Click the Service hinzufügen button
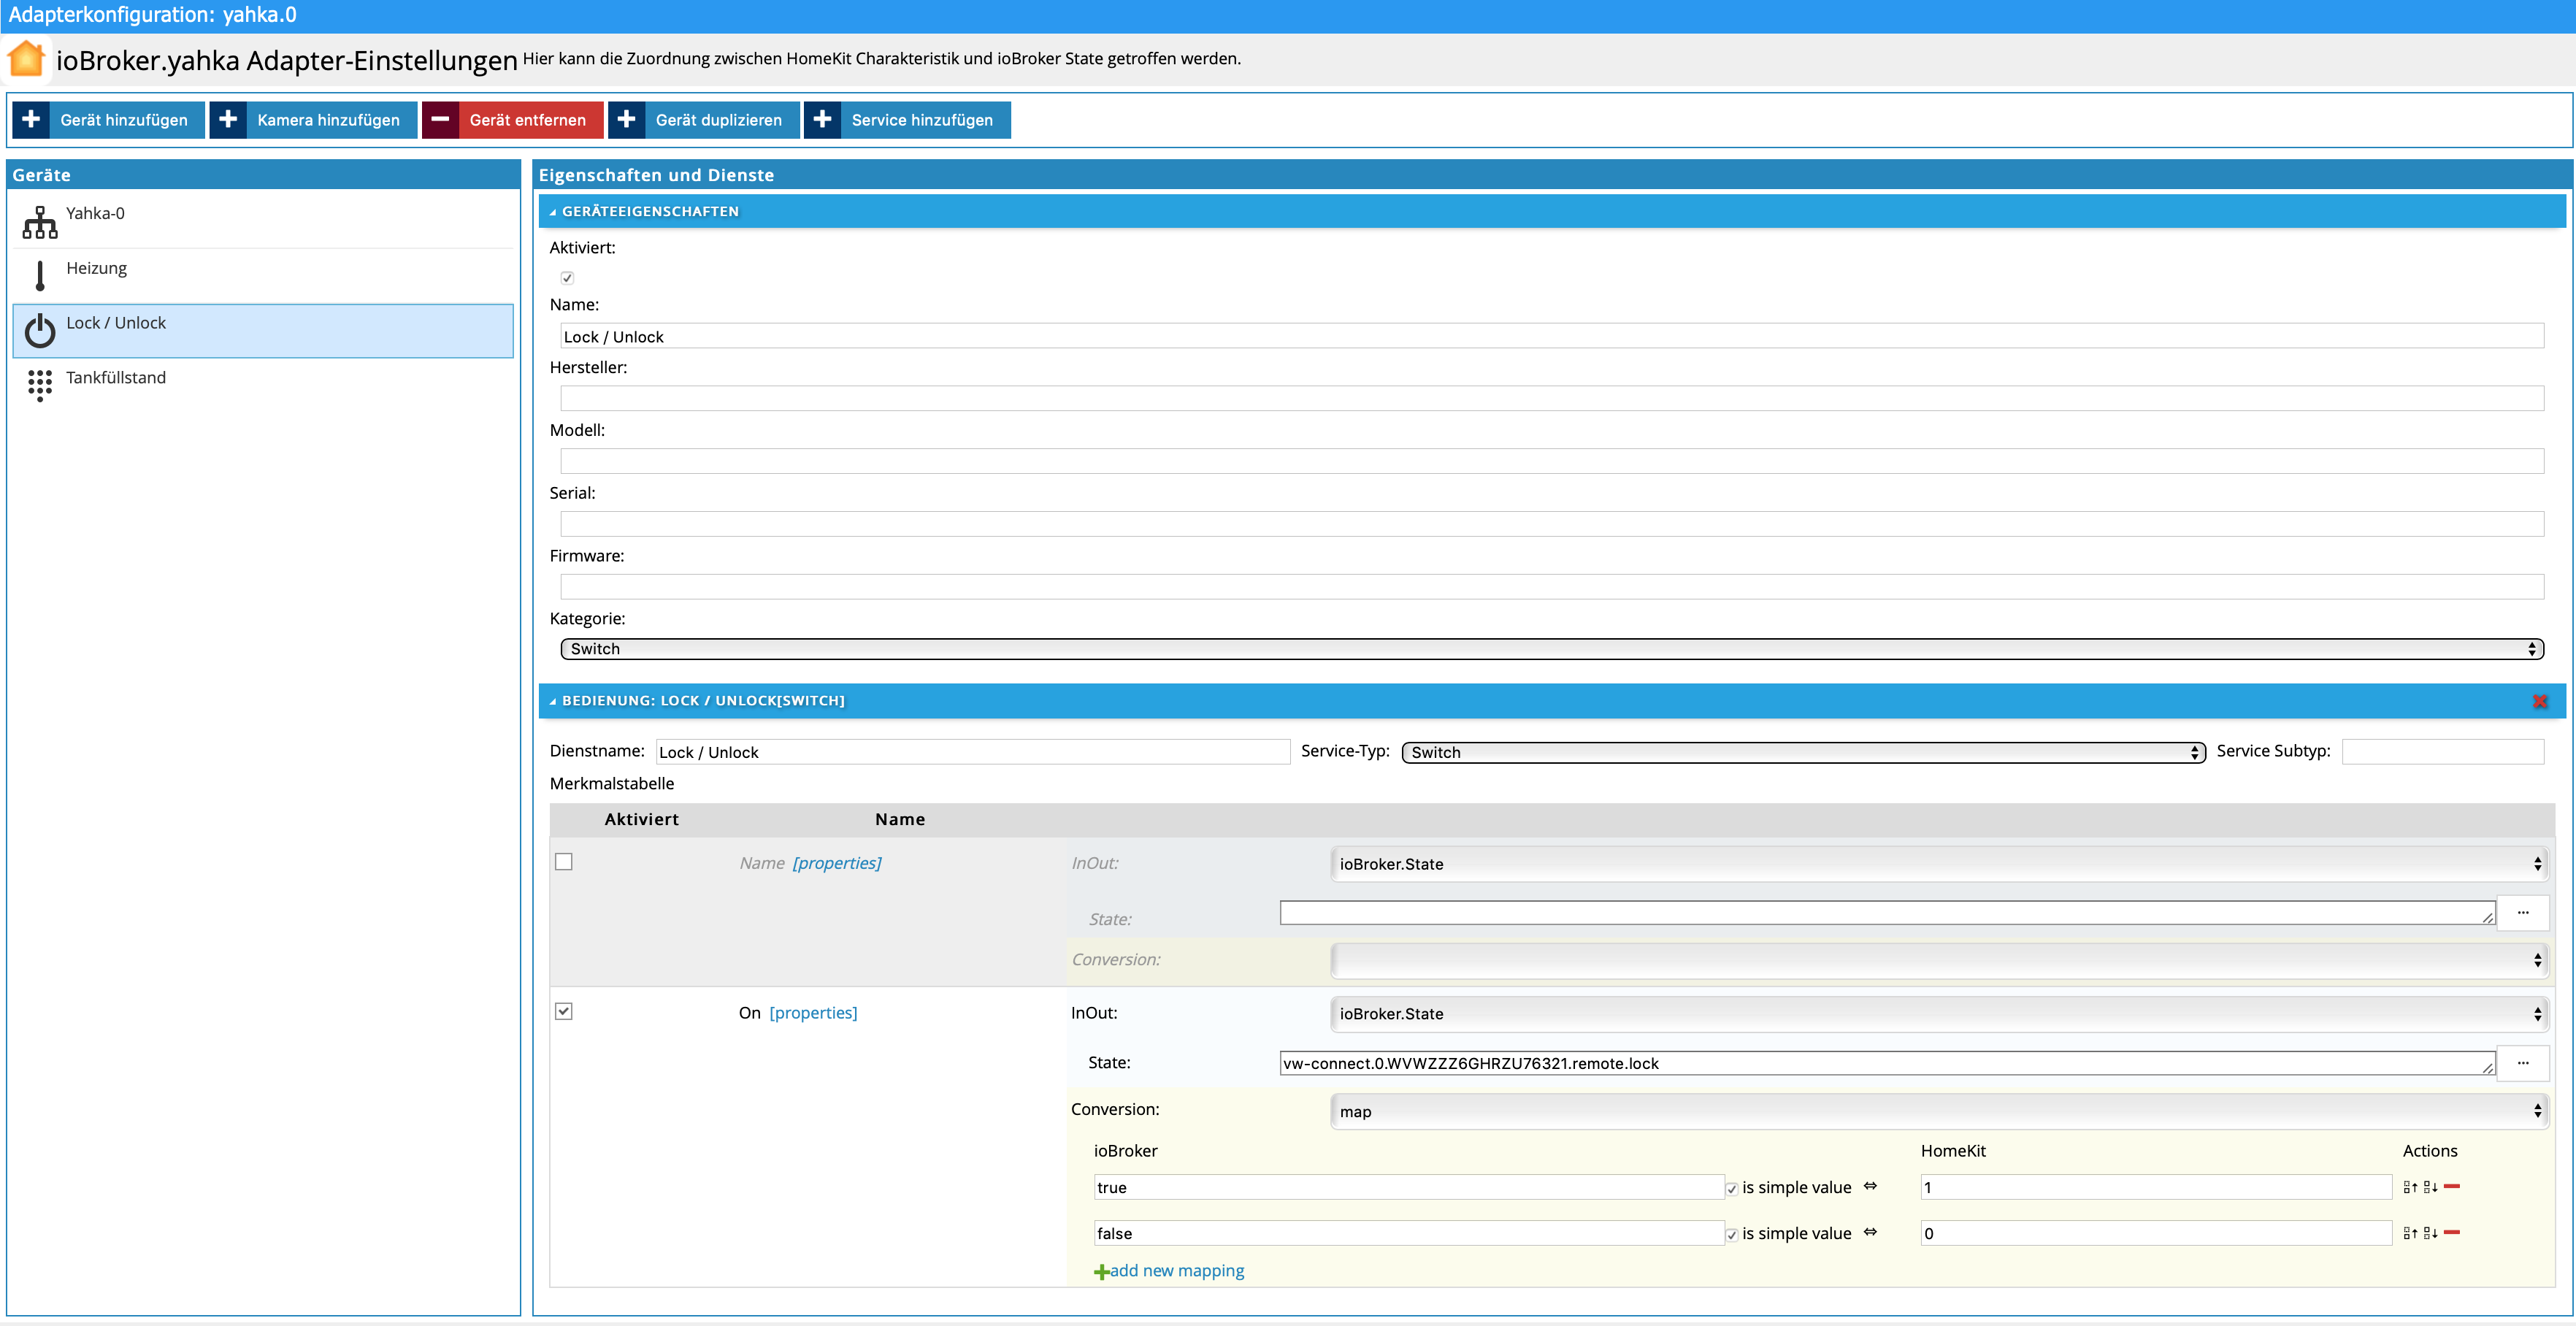Screen dimensions: 2576x1326 point(907,120)
